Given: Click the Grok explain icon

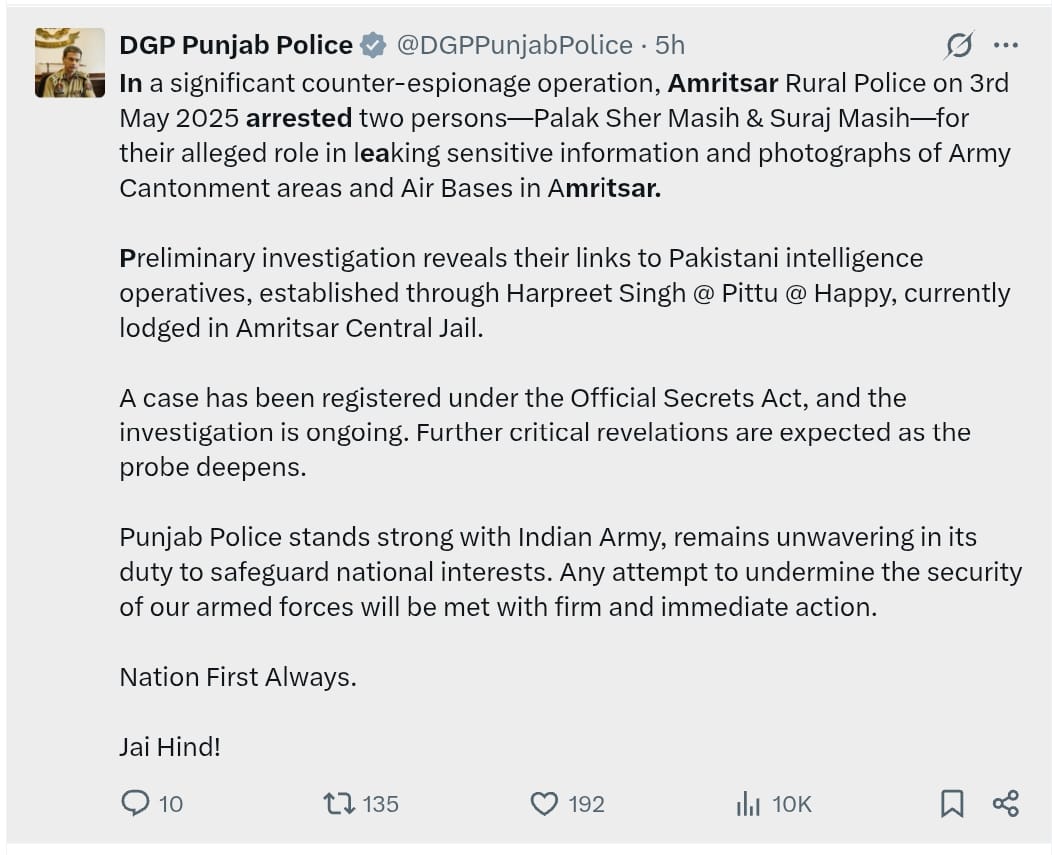Looking at the screenshot, I should [x=959, y=45].
